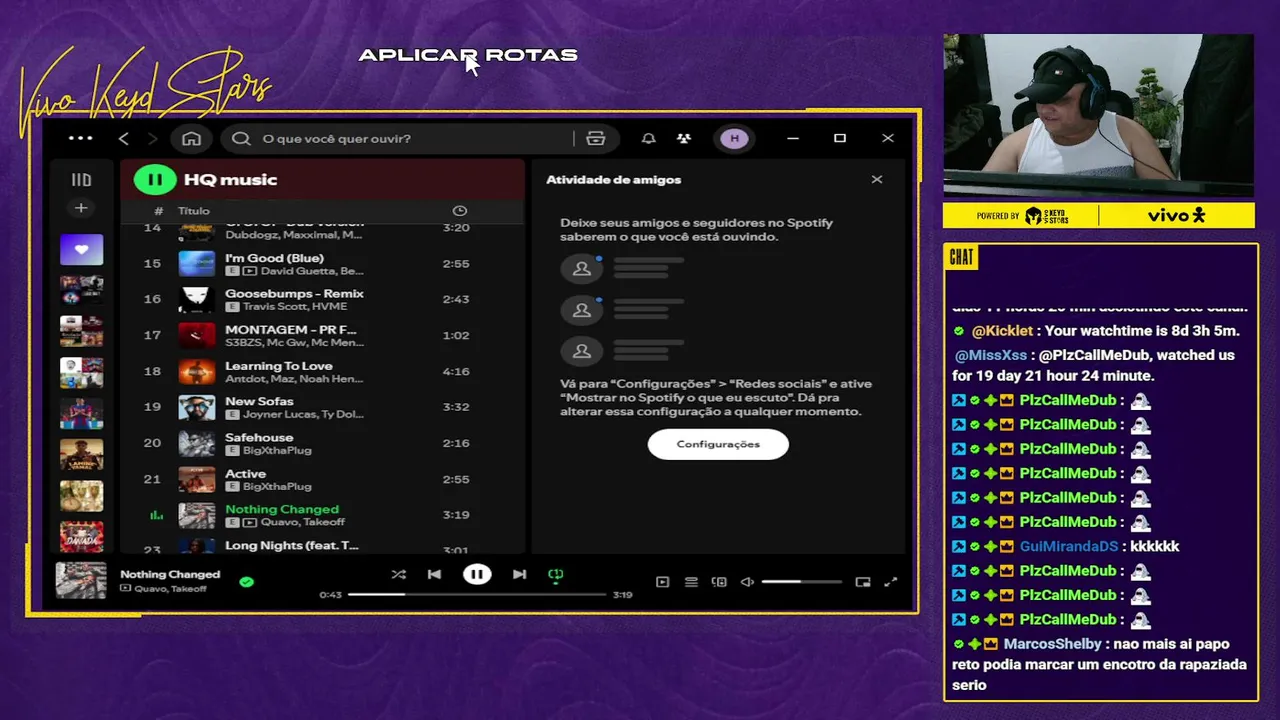The image size is (1280, 720).
Task: Sort by '# ' column header
Action: click(158, 211)
